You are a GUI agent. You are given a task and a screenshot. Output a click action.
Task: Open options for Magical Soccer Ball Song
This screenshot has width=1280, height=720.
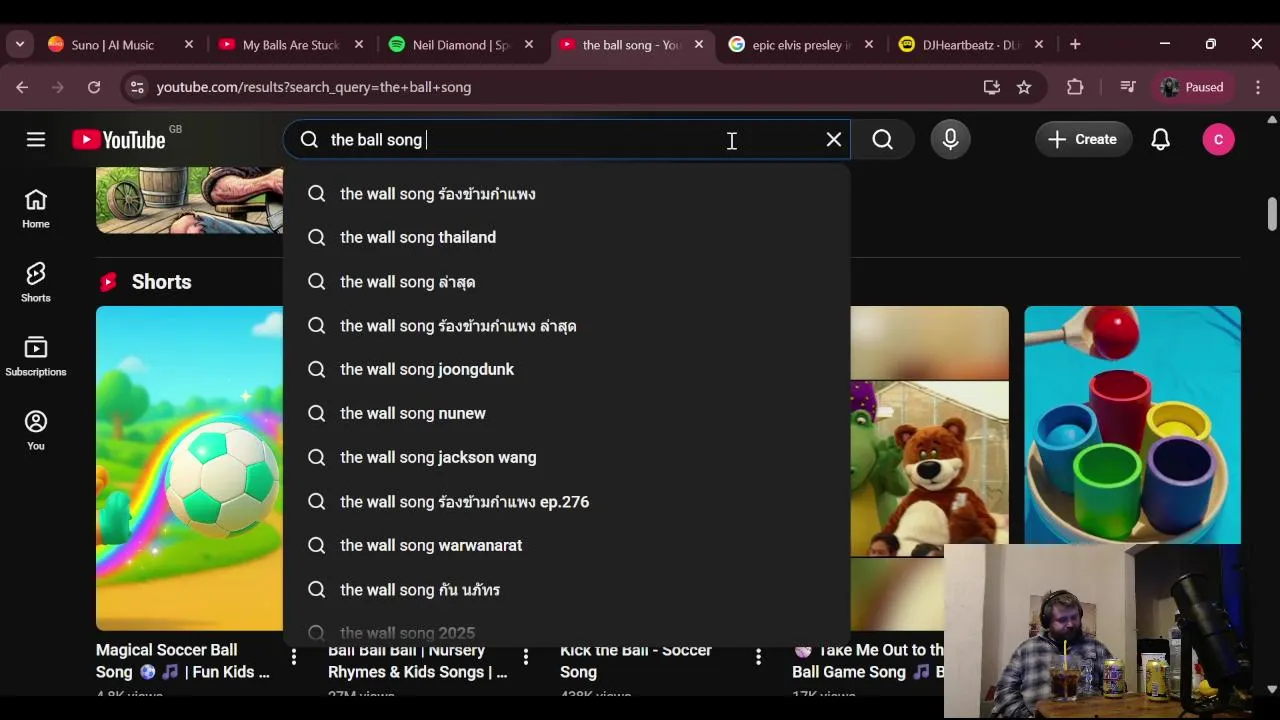click(x=294, y=657)
